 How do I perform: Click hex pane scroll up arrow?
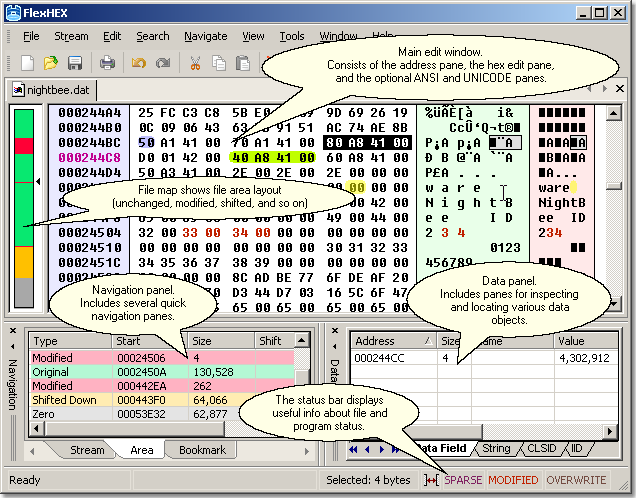point(614,113)
